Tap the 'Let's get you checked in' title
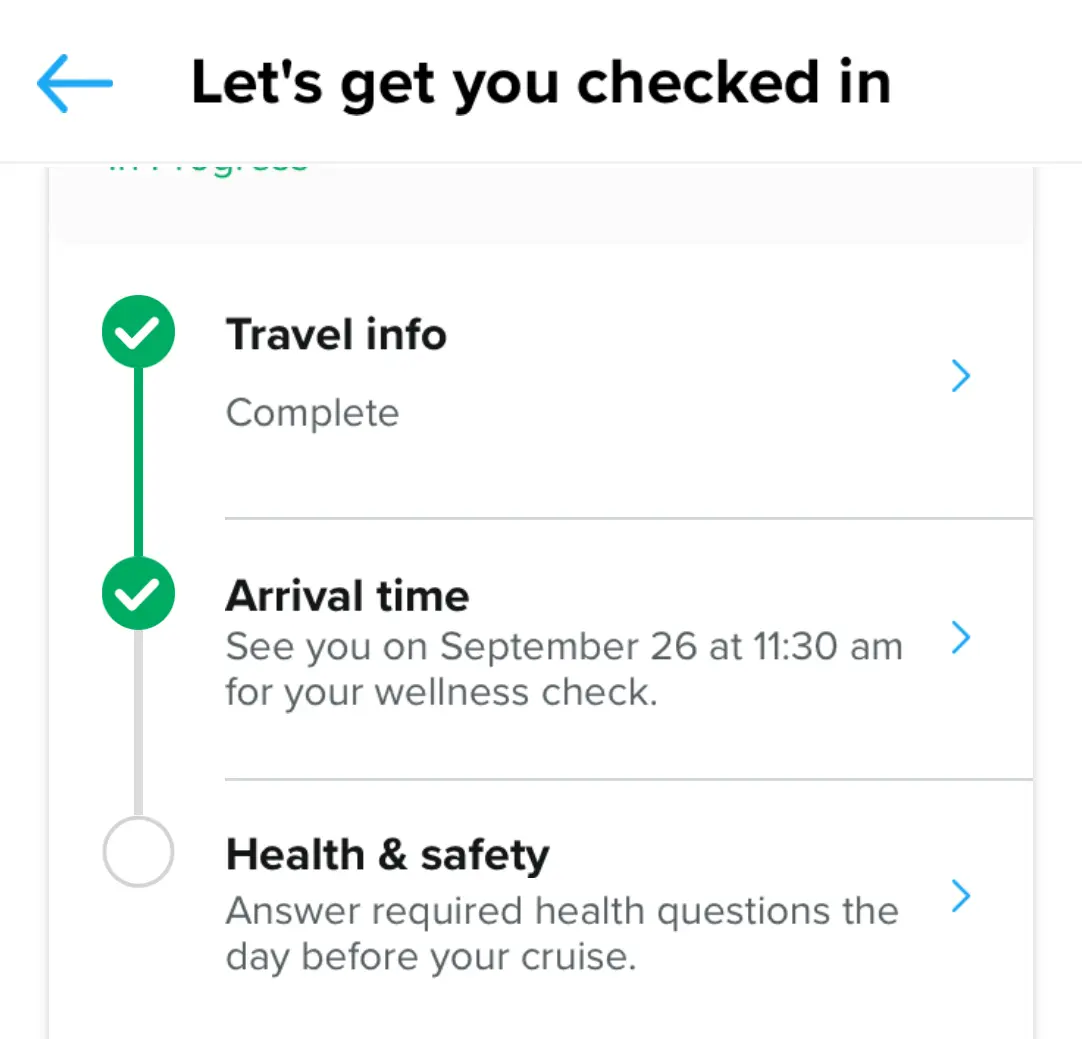Screen dimensions: 1082x1039 coord(541,83)
